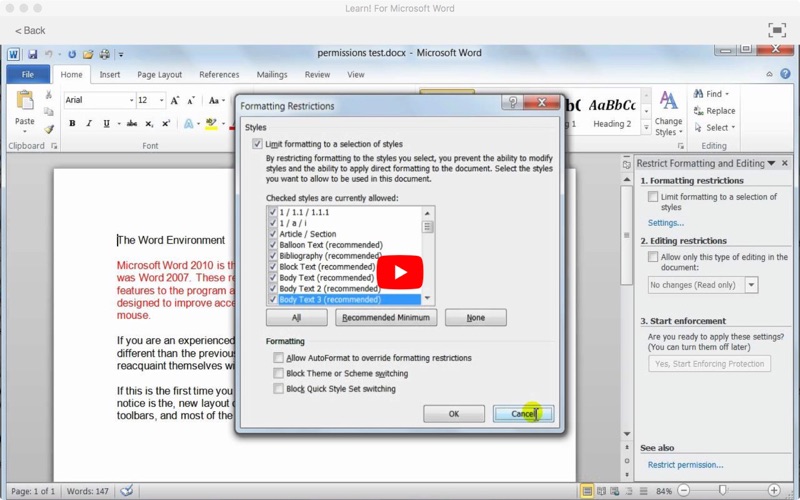Check Allow only this type of editing
Screen dimensions: 800x500
tap(653, 257)
